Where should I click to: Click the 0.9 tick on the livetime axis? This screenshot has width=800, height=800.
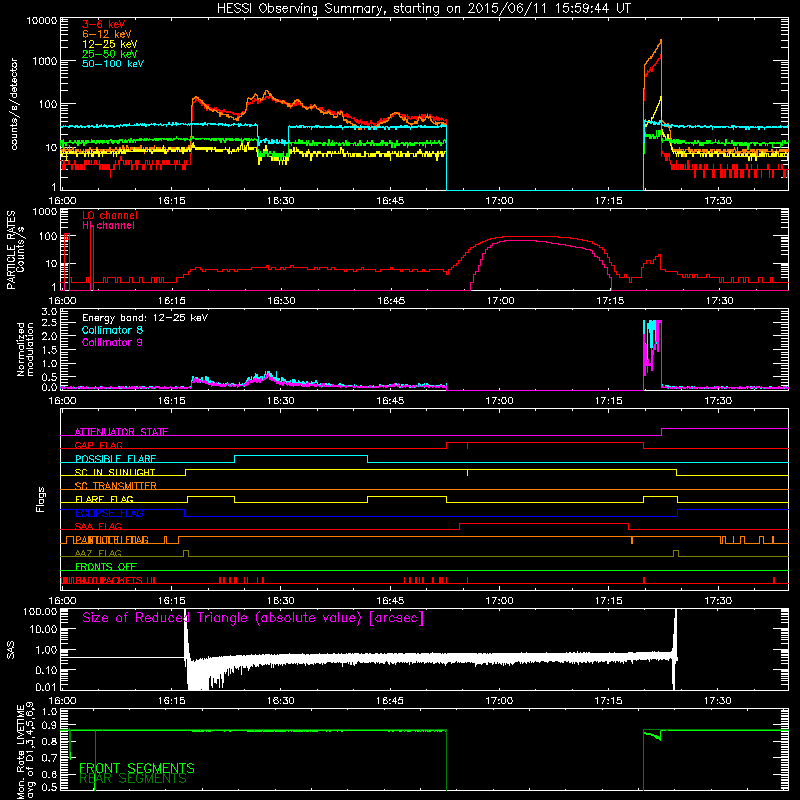pyautogui.click(x=49, y=725)
